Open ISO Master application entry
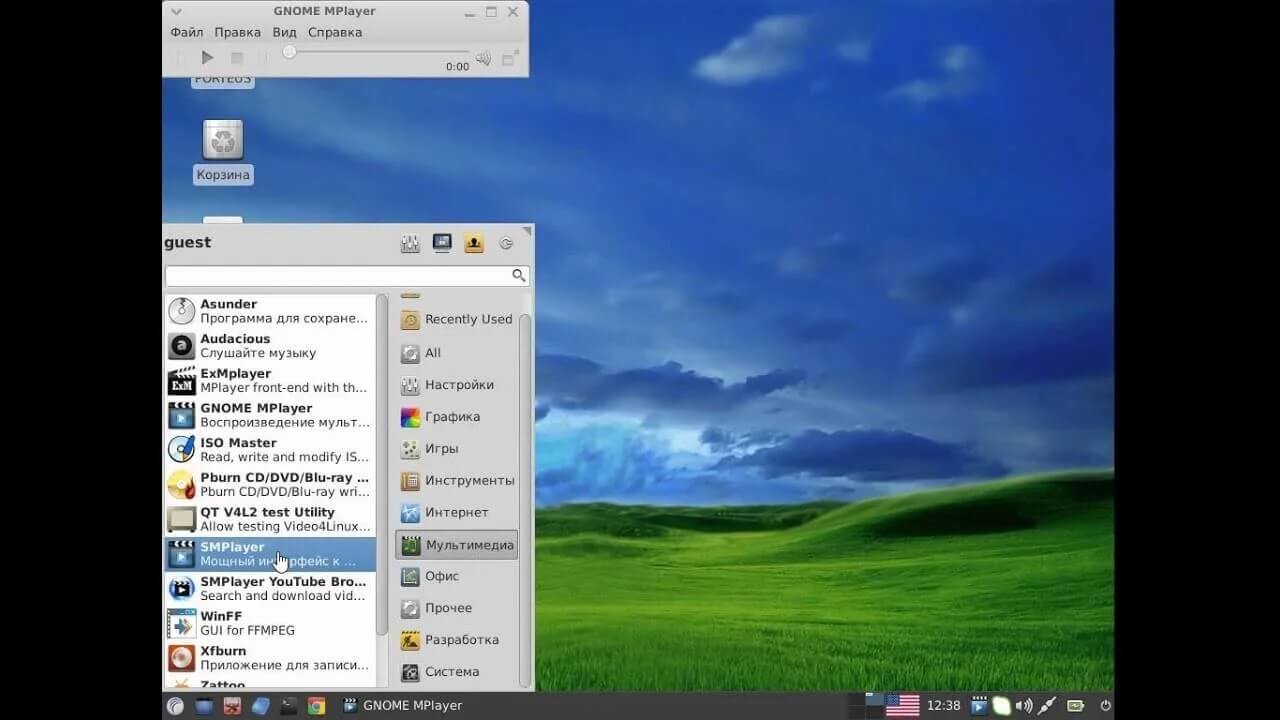The height and width of the screenshot is (720, 1280). coord(270,450)
